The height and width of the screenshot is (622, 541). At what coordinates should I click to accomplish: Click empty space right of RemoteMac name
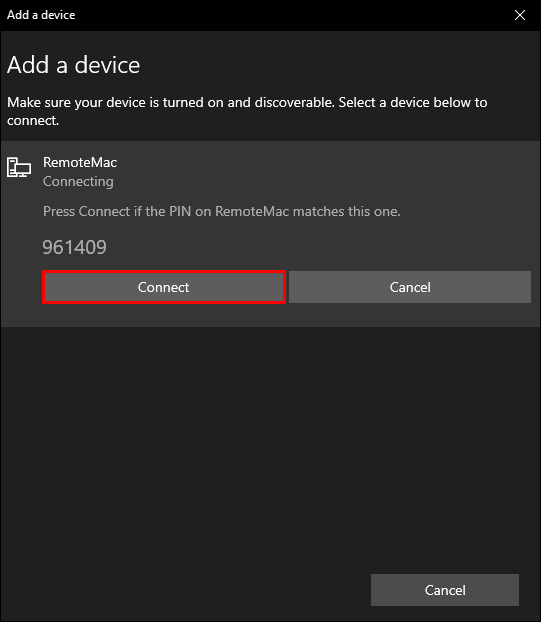click(x=323, y=162)
